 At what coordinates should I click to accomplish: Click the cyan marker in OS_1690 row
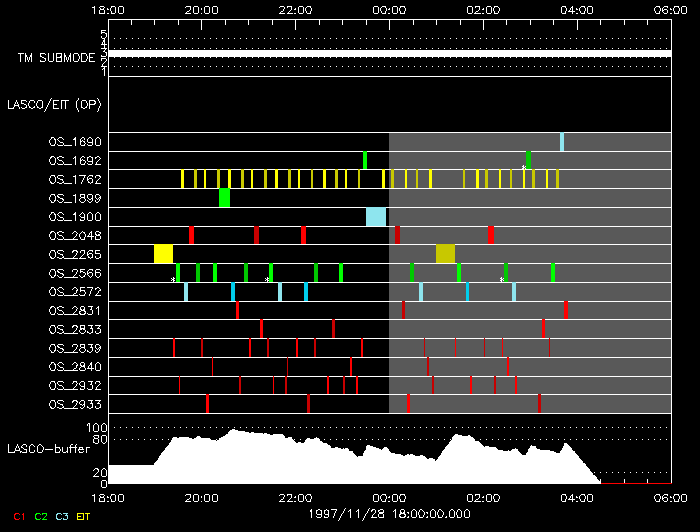pos(562,142)
